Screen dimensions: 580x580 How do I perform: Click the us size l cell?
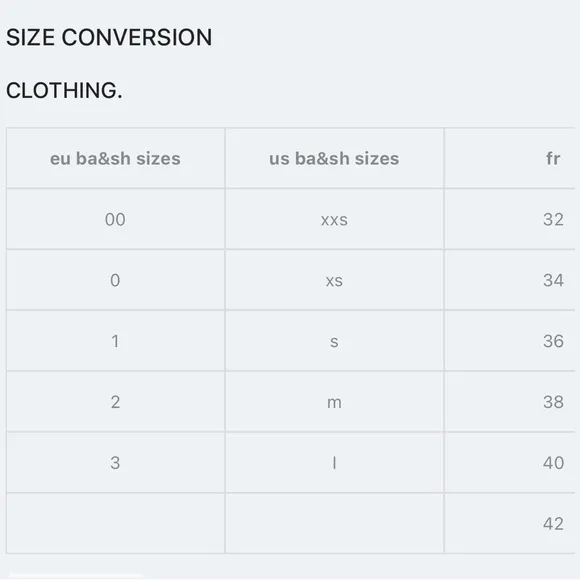[334, 463]
